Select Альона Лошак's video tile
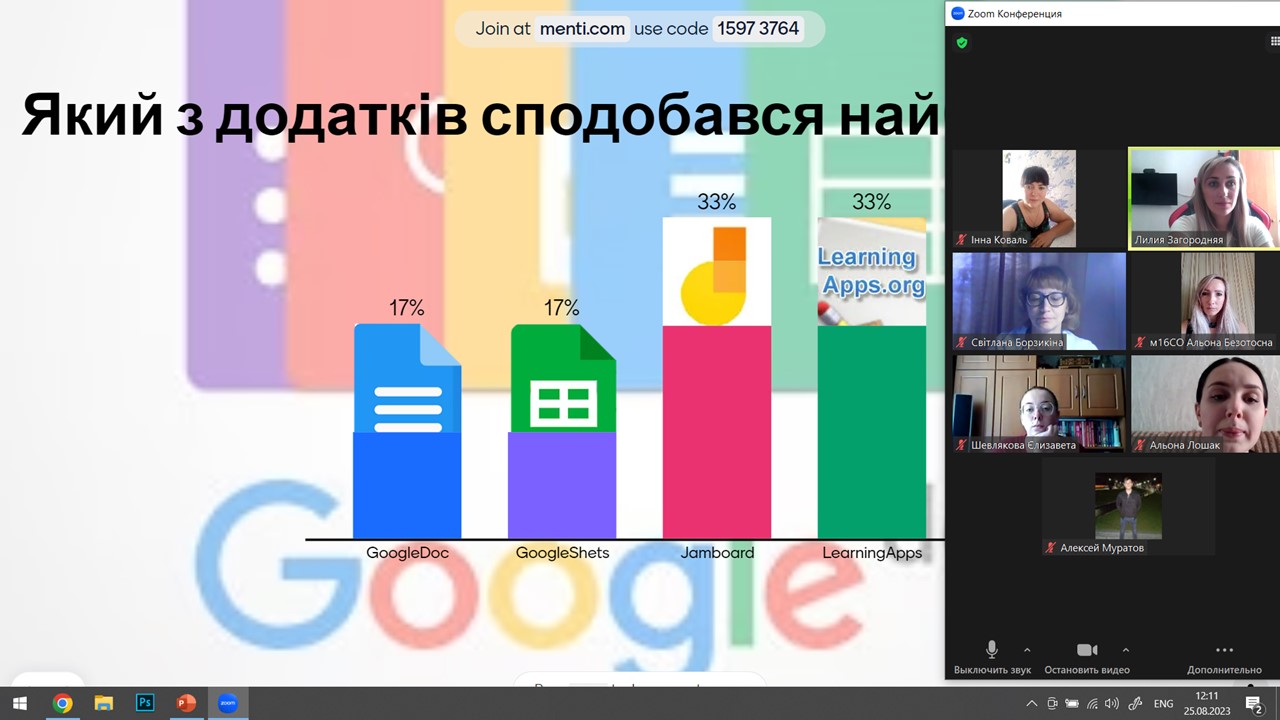 pyautogui.click(x=1205, y=403)
